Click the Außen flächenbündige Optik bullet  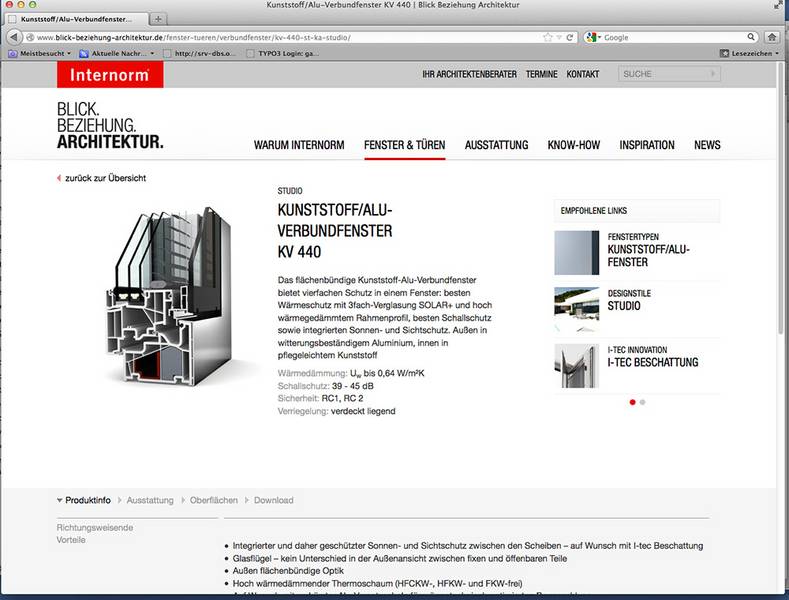click(288, 571)
